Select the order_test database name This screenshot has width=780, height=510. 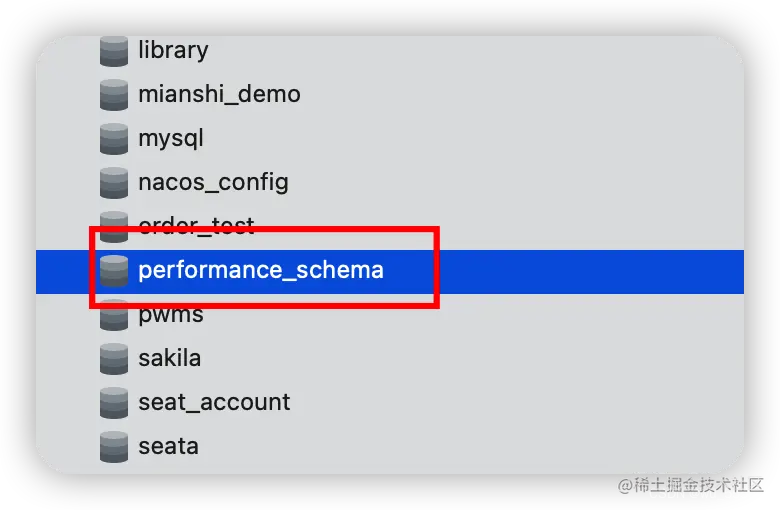coord(196,227)
